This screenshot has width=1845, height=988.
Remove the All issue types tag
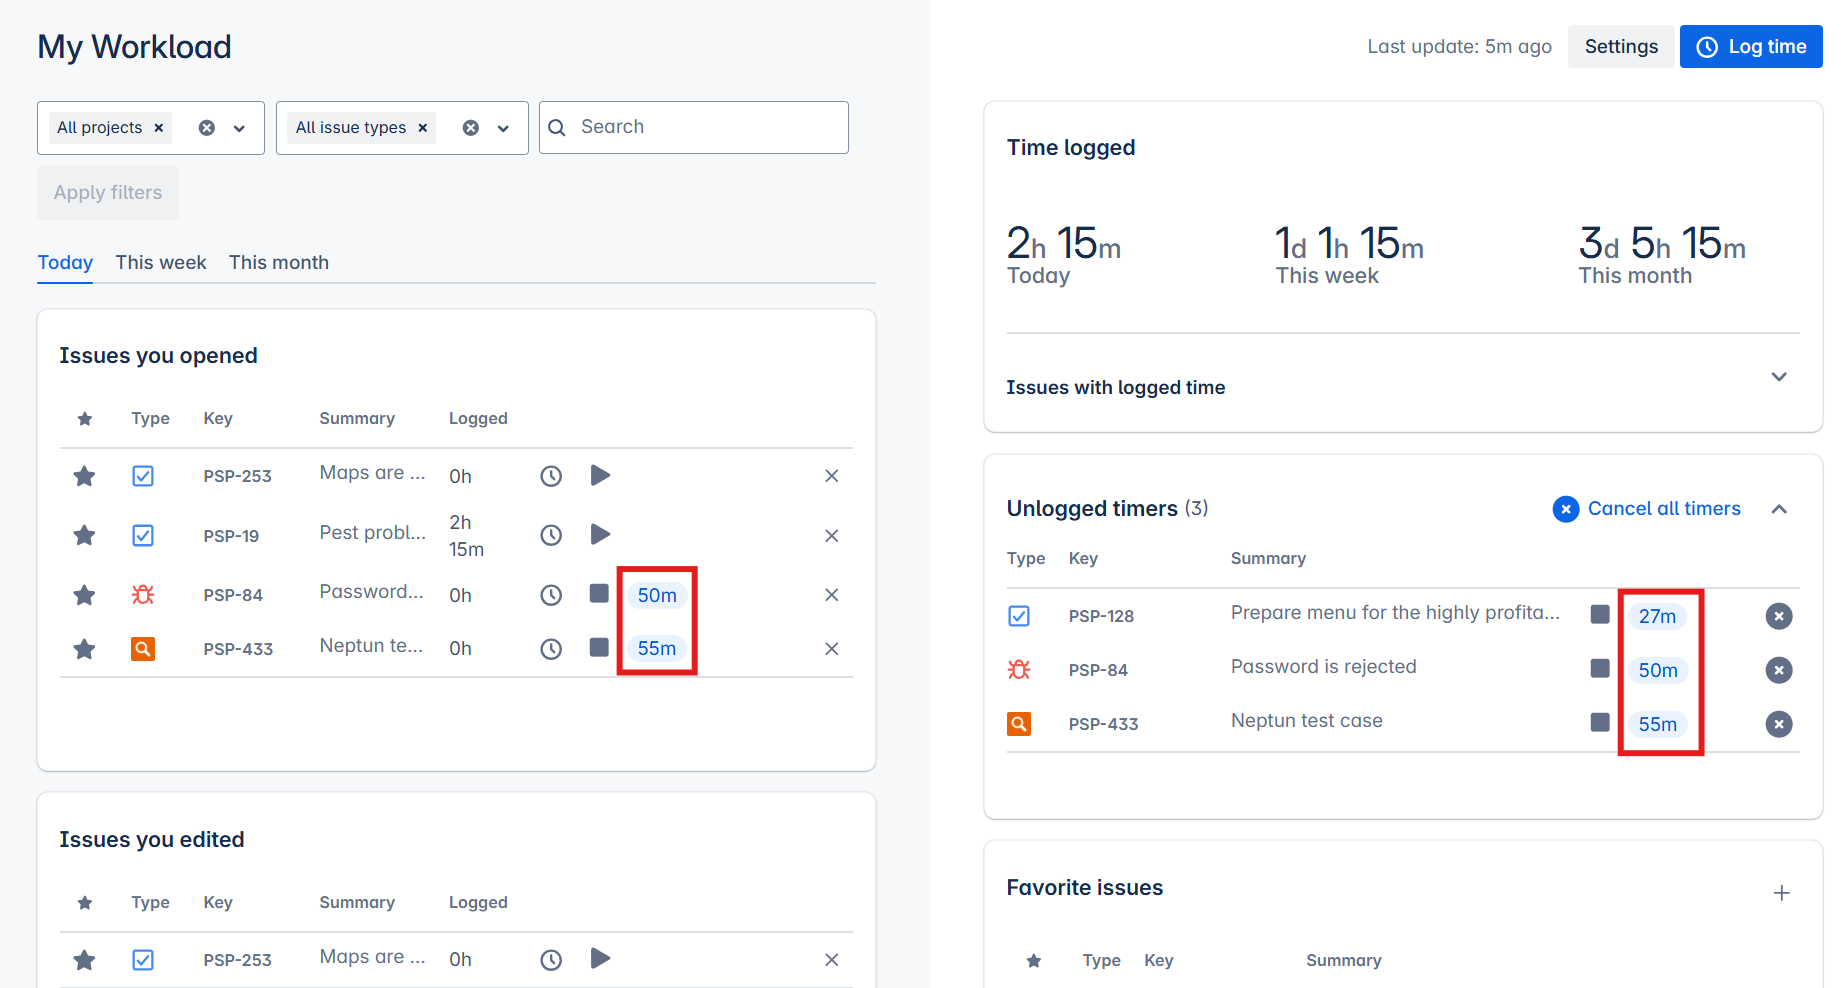click(423, 128)
